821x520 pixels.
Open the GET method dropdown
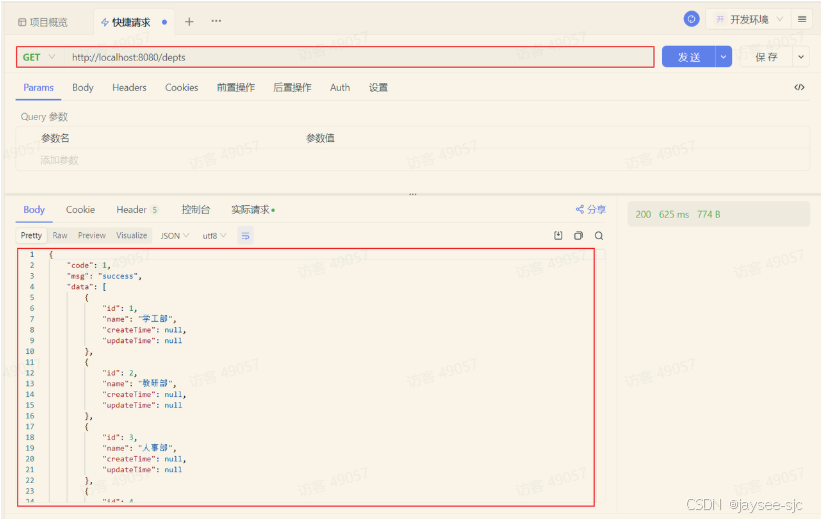tap(39, 57)
